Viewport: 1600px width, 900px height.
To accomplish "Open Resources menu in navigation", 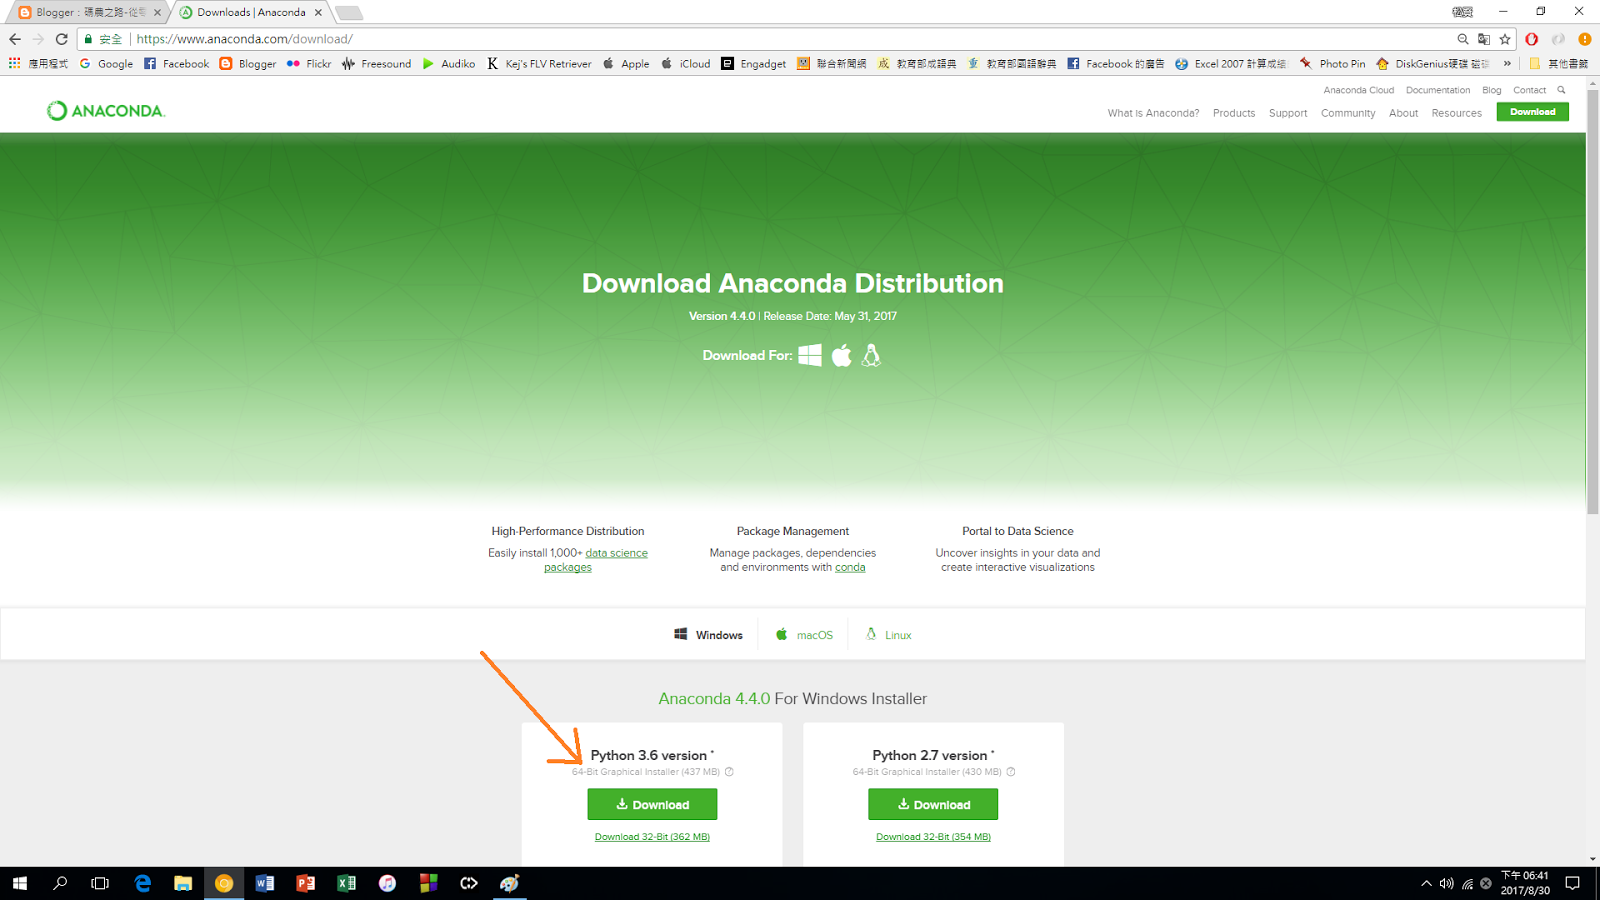I will (x=1456, y=113).
